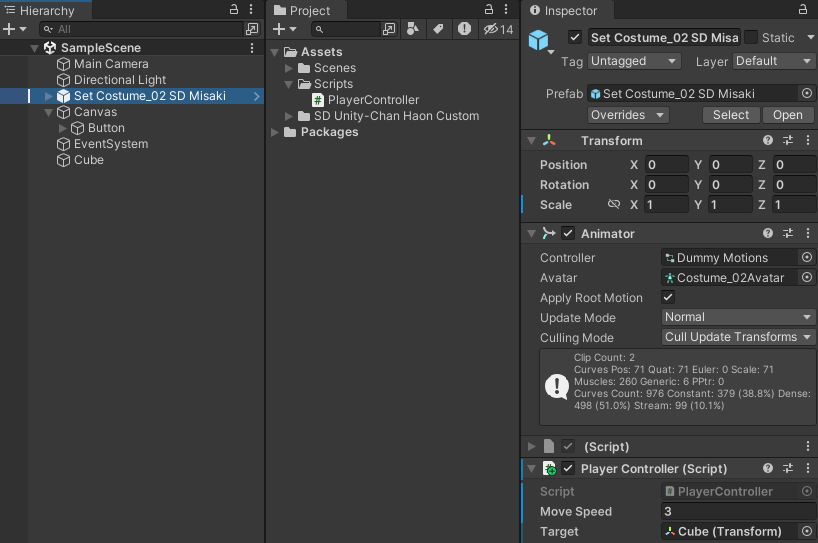Open Animator Controller object picker
The height and width of the screenshot is (543, 818).
point(807,257)
